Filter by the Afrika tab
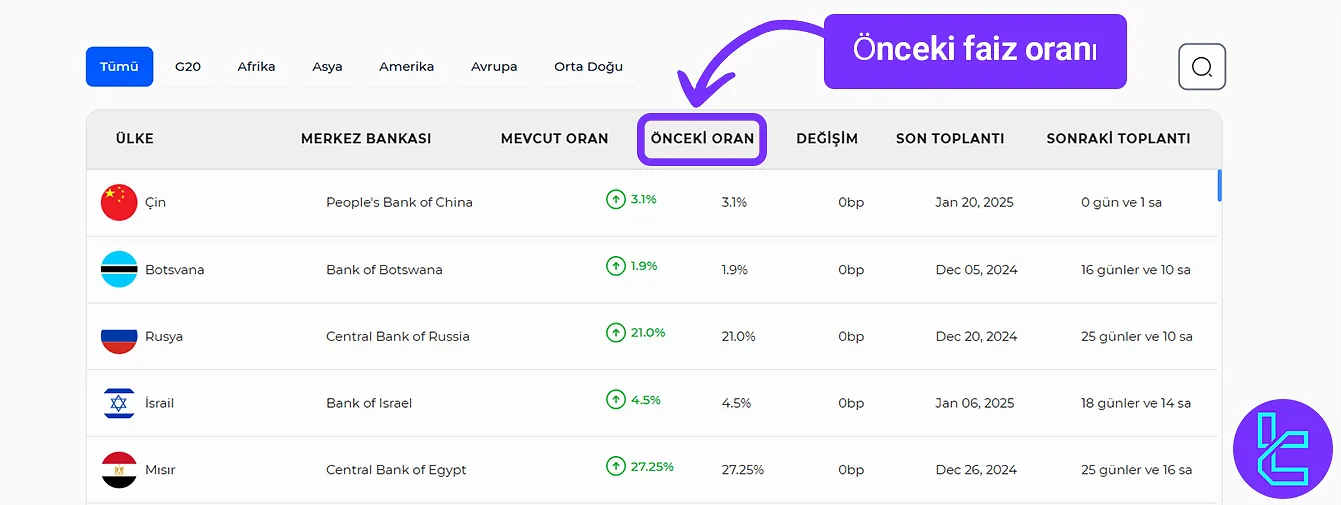The image size is (1341, 505). point(256,67)
